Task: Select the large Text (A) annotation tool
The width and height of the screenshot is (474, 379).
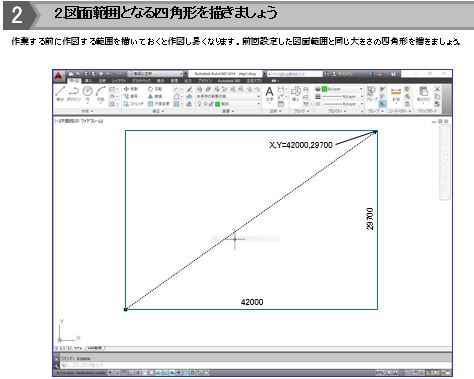Action: (269, 93)
